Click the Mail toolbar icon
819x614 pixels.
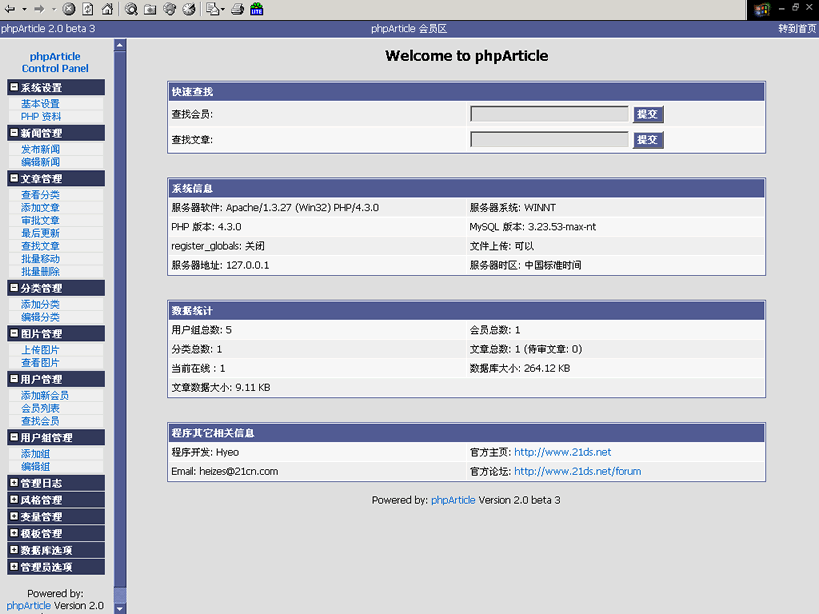213,9
